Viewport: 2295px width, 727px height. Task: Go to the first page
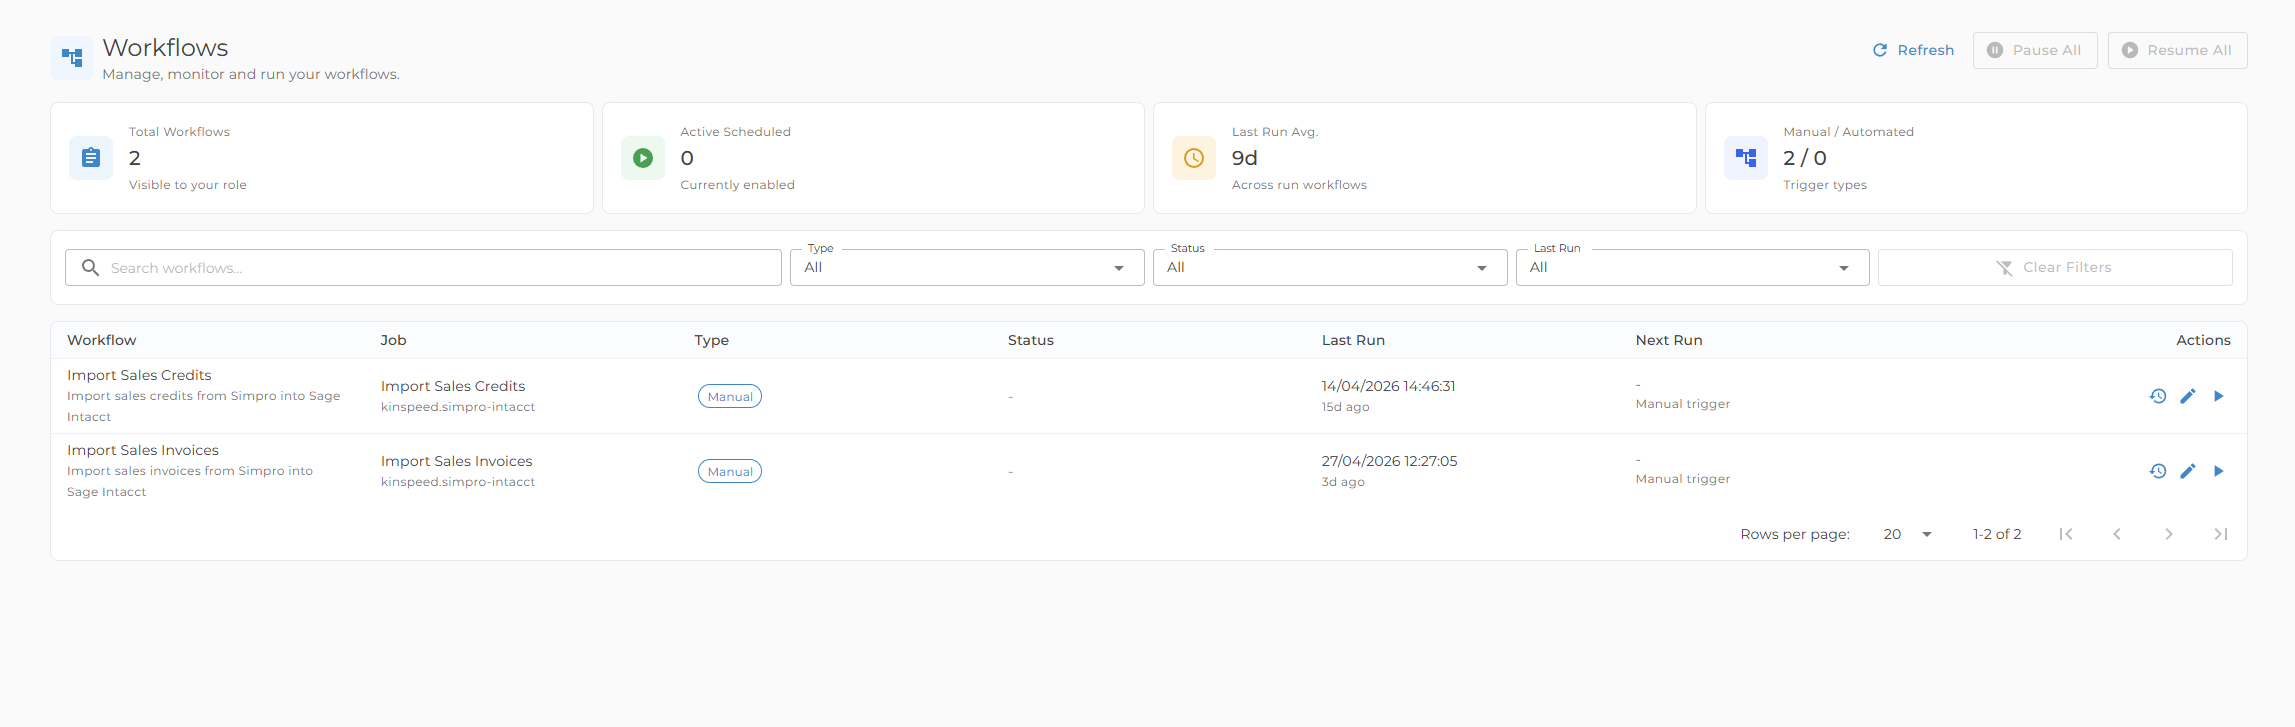tap(2066, 534)
